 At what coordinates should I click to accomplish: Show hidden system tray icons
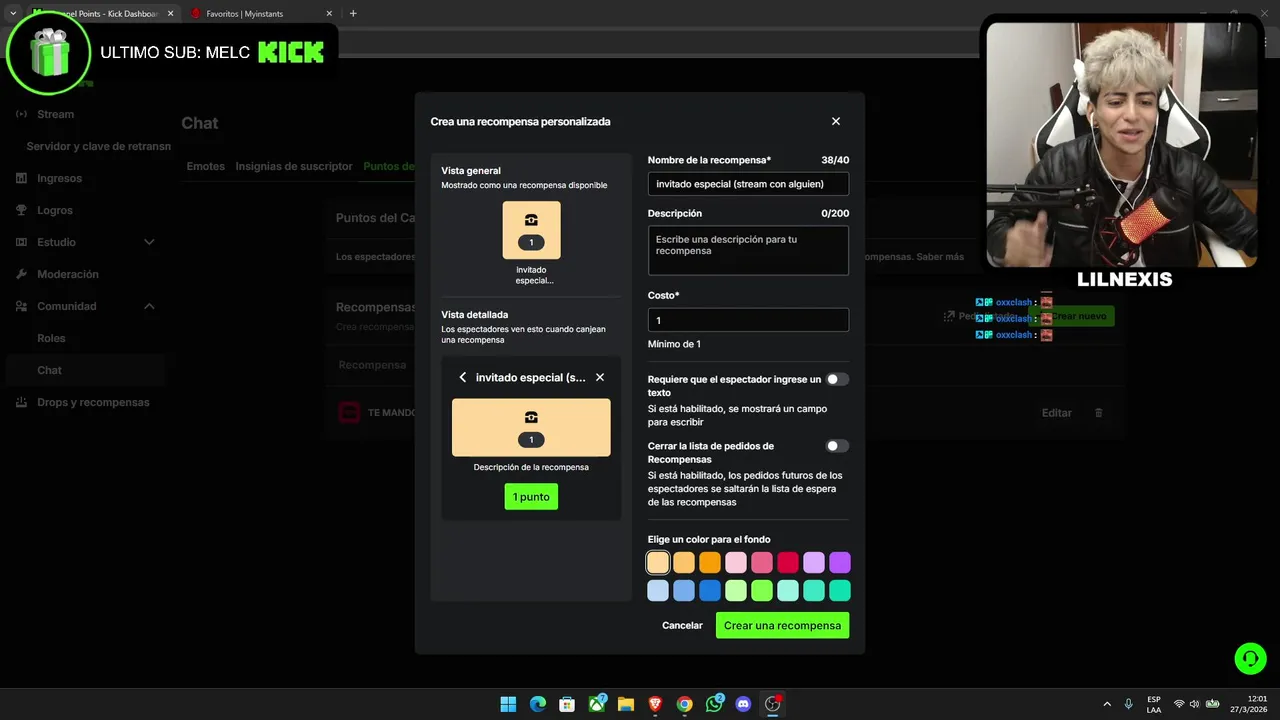(x=1106, y=704)
